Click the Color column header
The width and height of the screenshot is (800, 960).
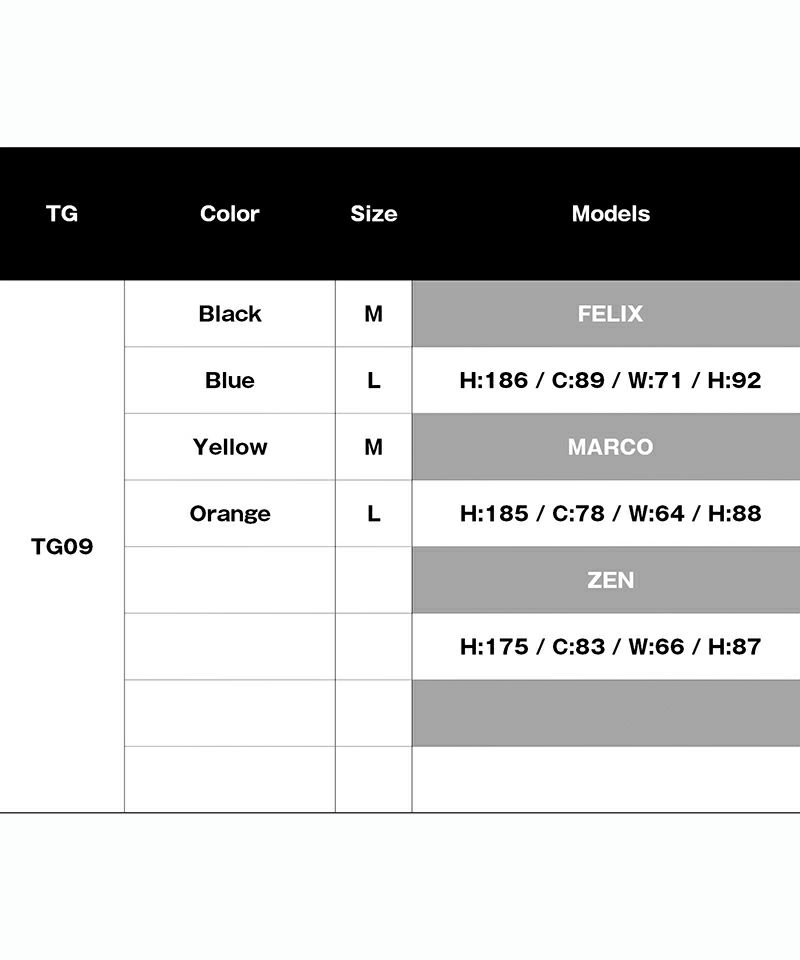(229, 214)
